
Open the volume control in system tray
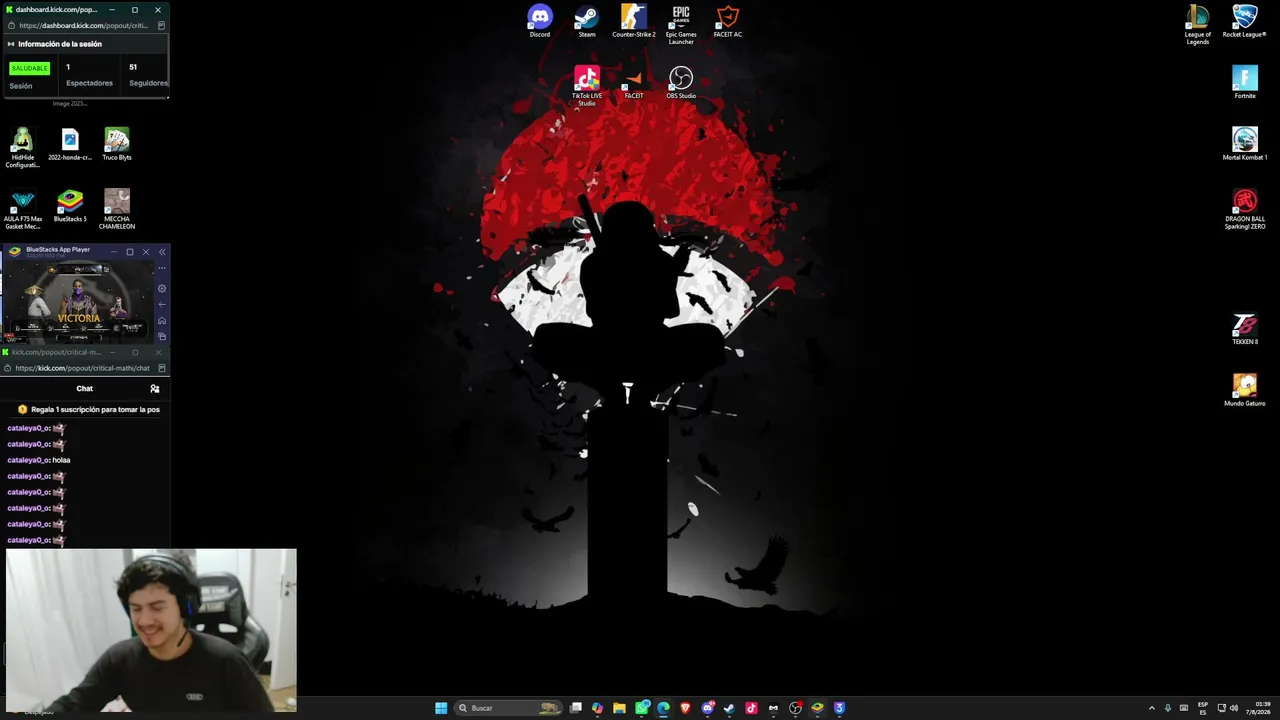pos(1234,708)
